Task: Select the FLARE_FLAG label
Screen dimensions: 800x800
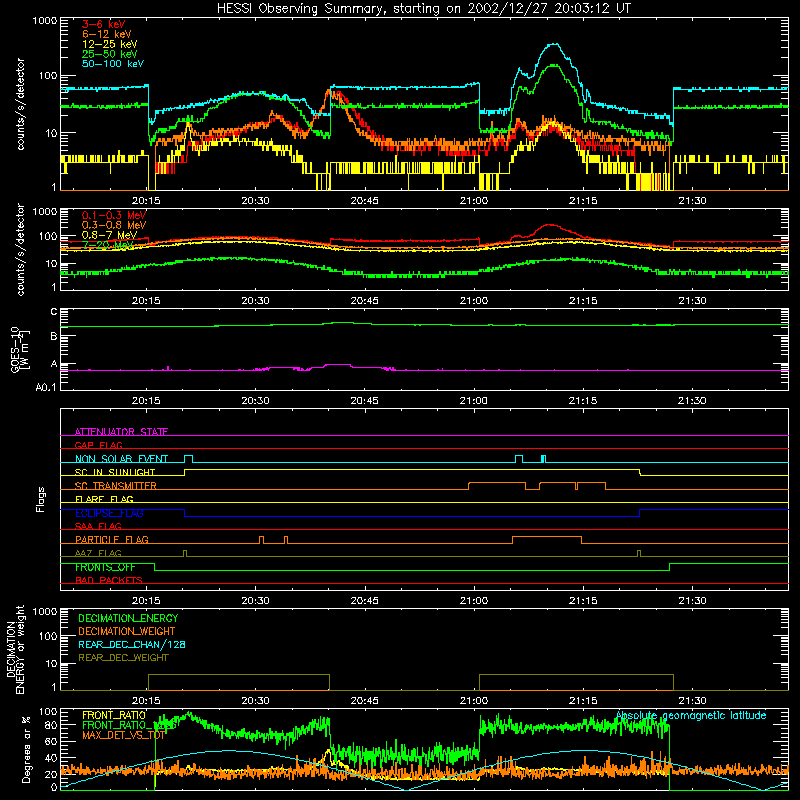Action: tap(104, 499)
